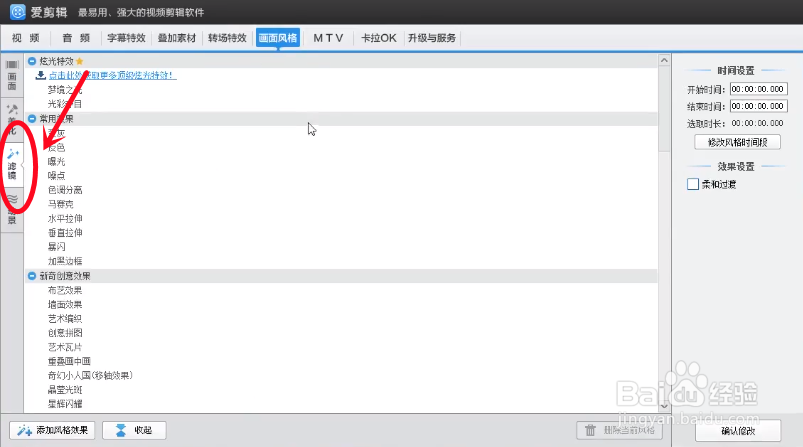Open the 叠加素材 tab

click(x=177, y=38)
